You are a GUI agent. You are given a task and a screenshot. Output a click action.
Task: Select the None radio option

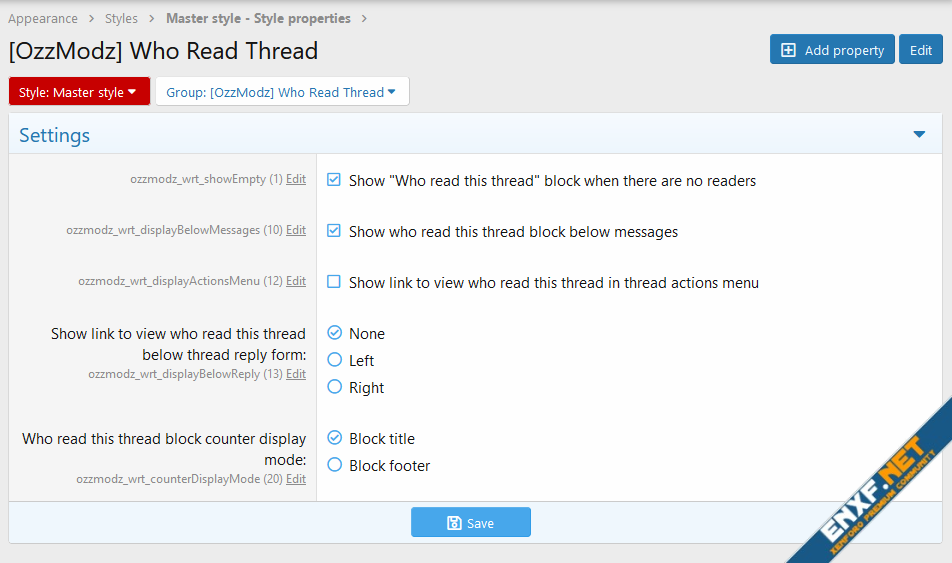(335, 333)
